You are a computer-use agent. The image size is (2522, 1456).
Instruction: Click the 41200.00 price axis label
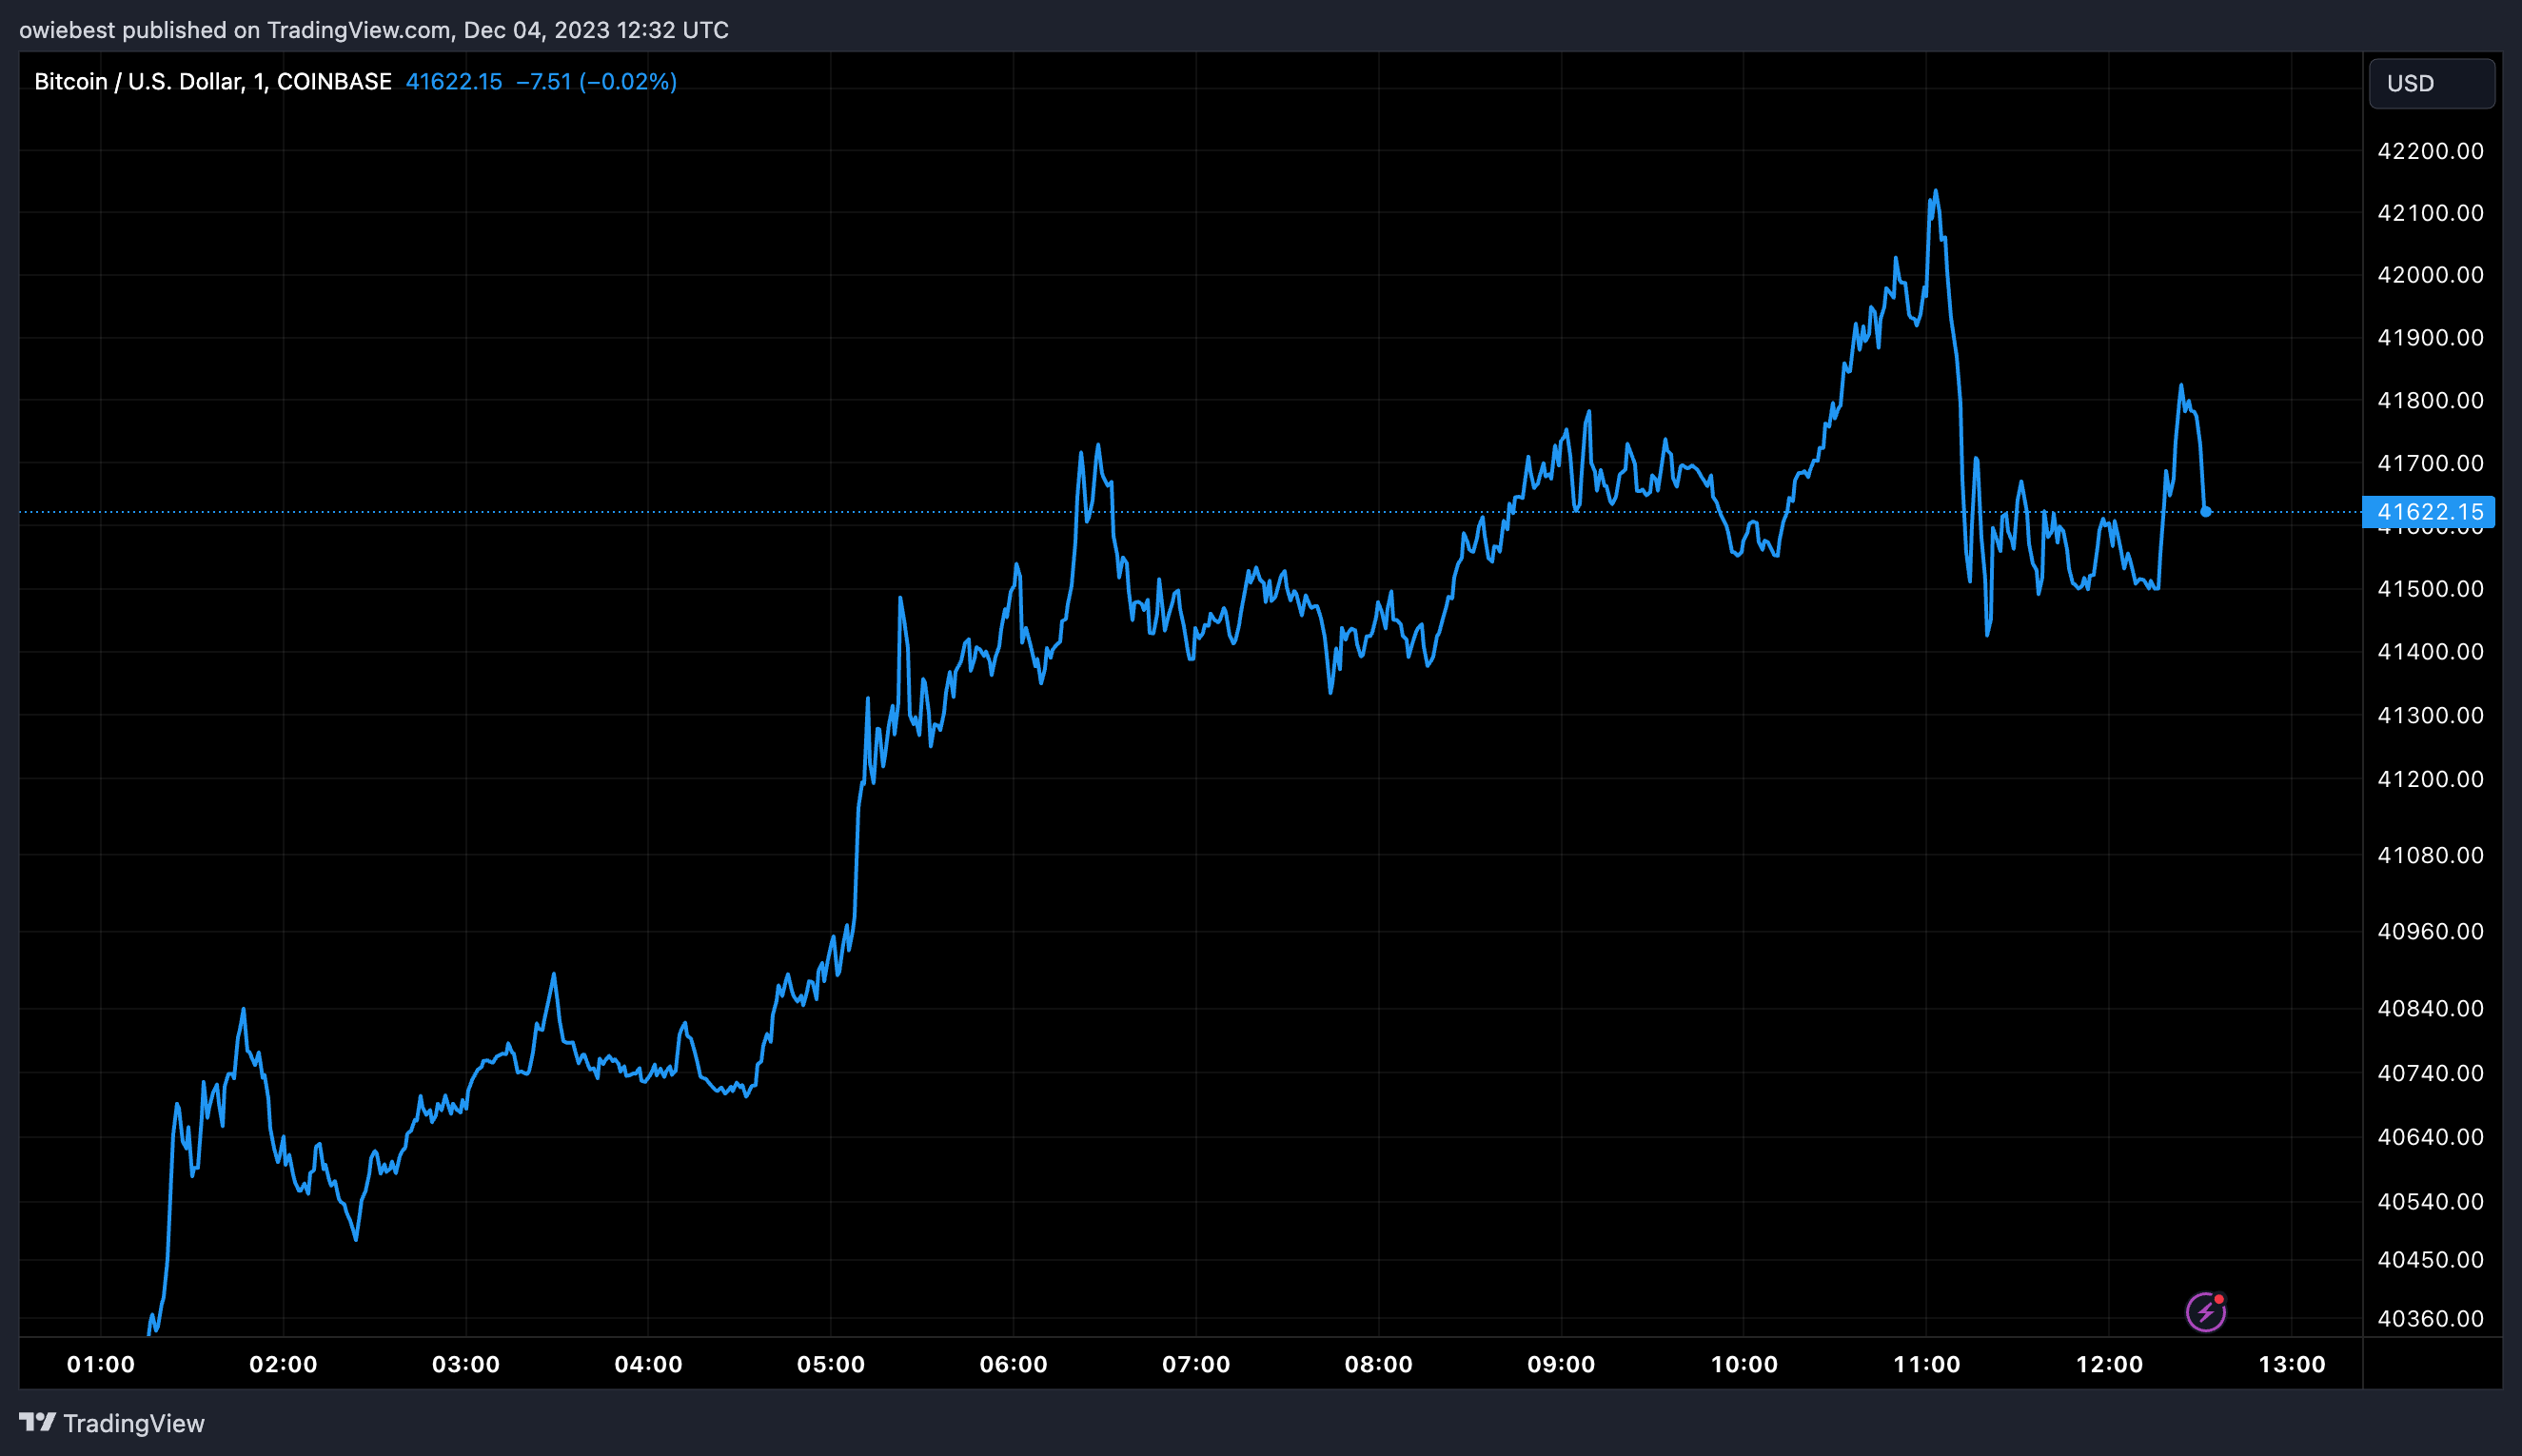[2430, 779]
